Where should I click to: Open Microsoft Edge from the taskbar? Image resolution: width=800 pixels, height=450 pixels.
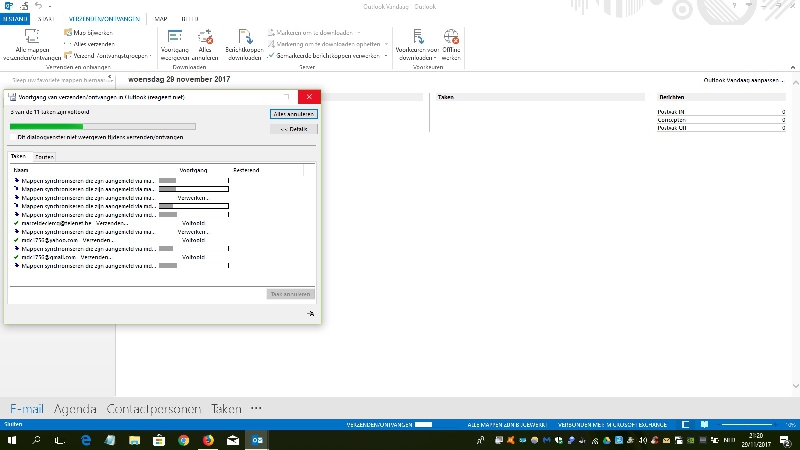click(x=86, y=440)
